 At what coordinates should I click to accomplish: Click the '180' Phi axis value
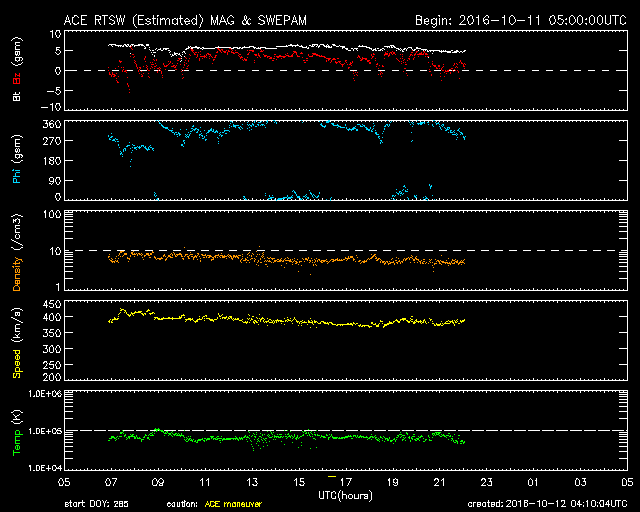[52, 161]
